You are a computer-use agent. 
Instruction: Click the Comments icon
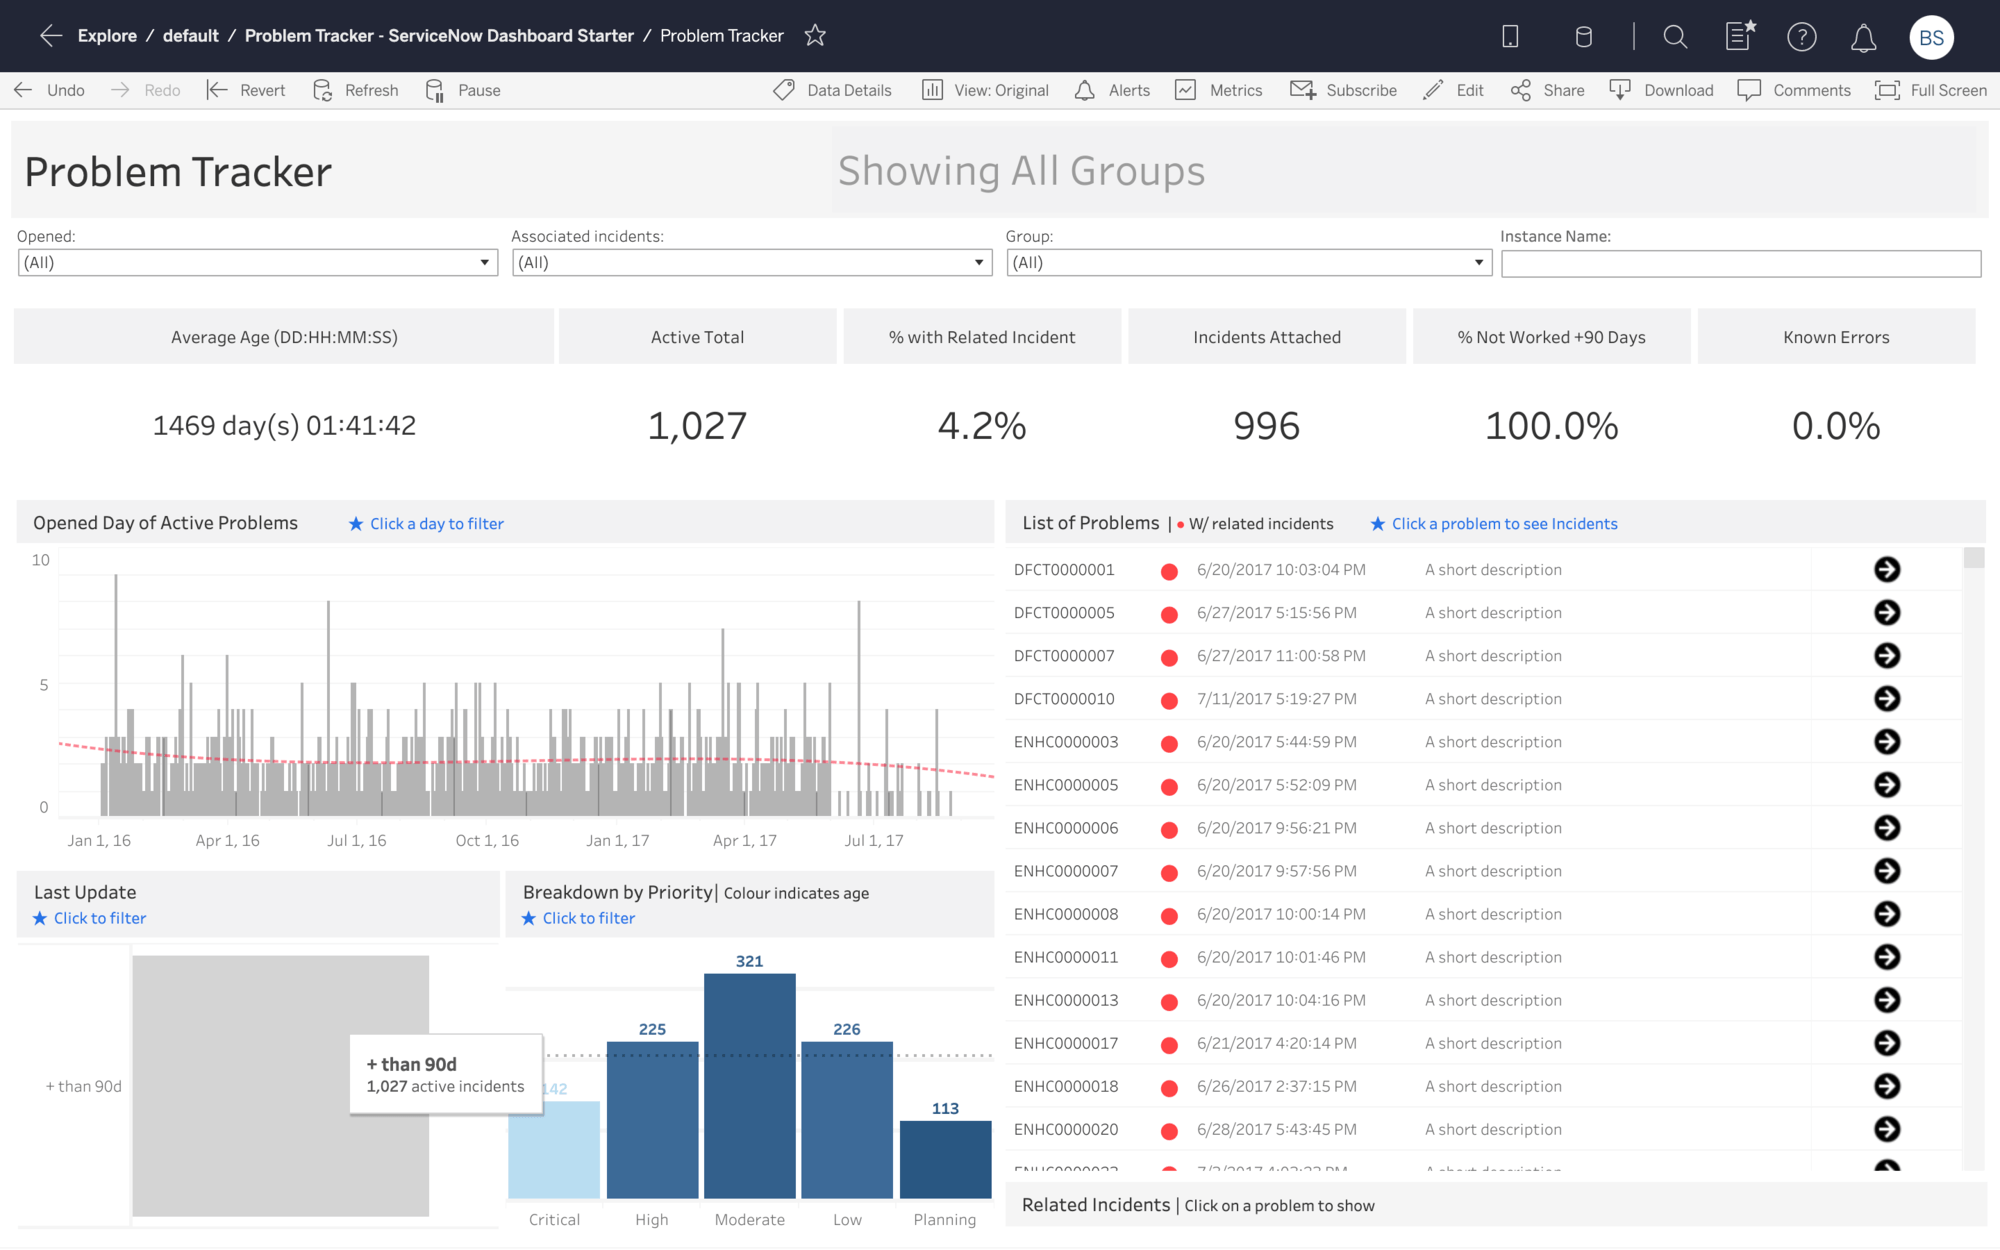tap(1748, 89)
